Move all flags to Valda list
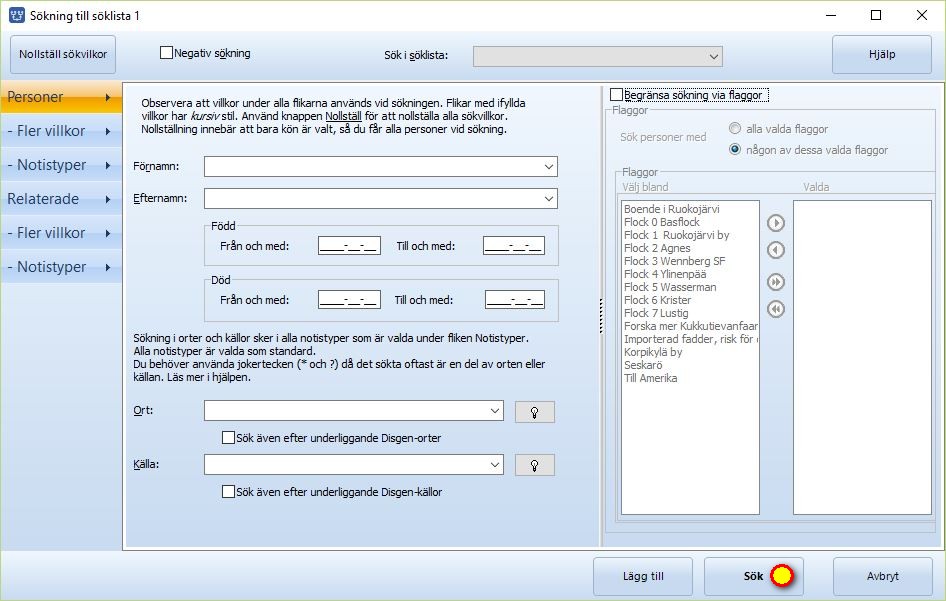946x601 pixels. coord(776,282)
